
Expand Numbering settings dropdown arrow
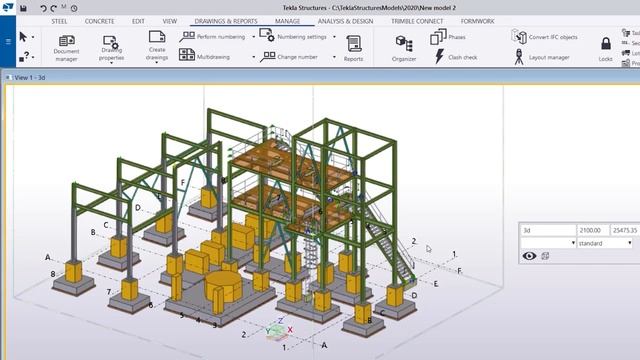pyautogui.click(x=334, y=37)
